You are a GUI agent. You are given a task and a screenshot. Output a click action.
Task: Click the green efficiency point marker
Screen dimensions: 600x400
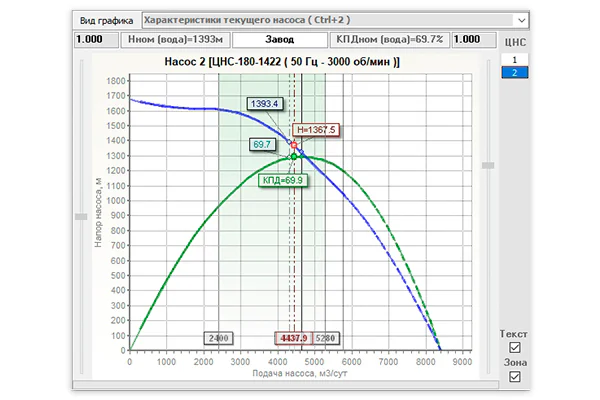pos(294,157)
